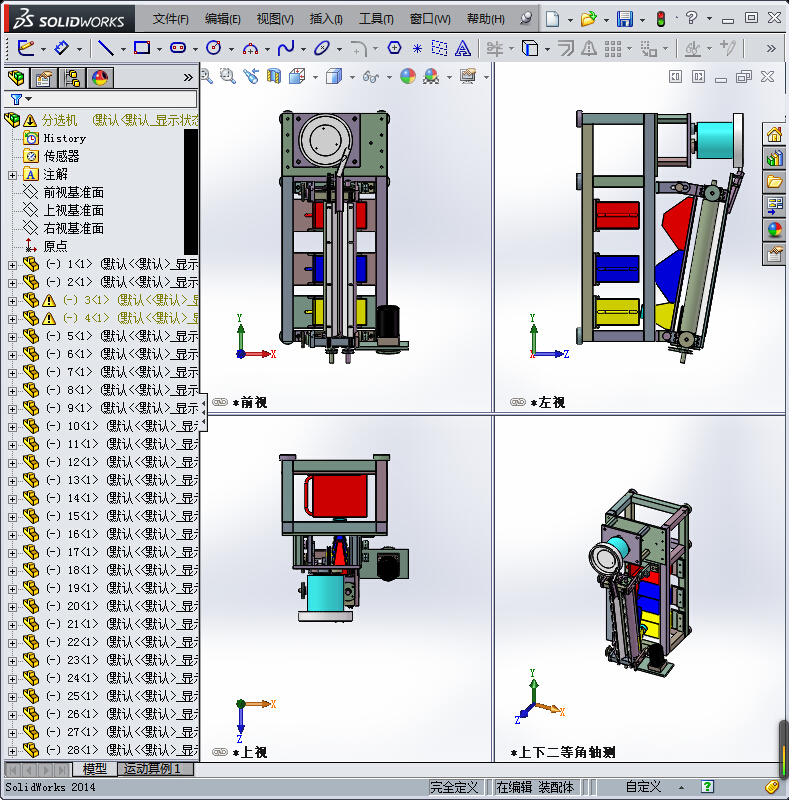
Task: Expand the hidden manager tabs chevron
Action: [x=188, y=78]
